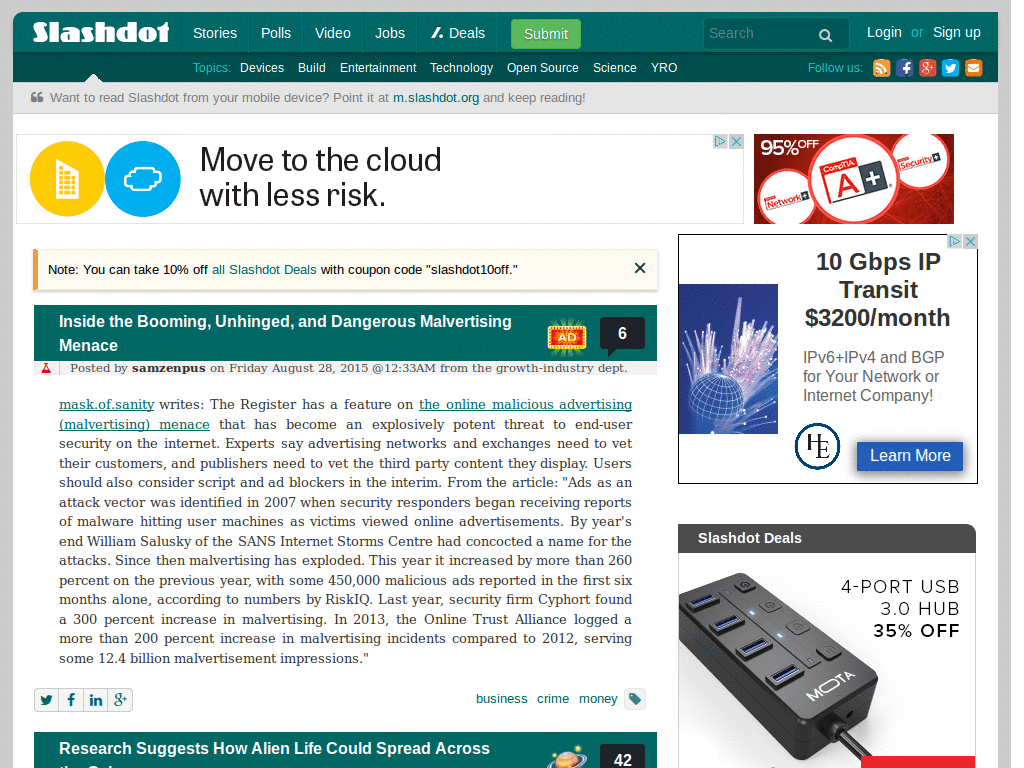Click inside the Search field
The image size is (1024, 768).
click(760, 33)
